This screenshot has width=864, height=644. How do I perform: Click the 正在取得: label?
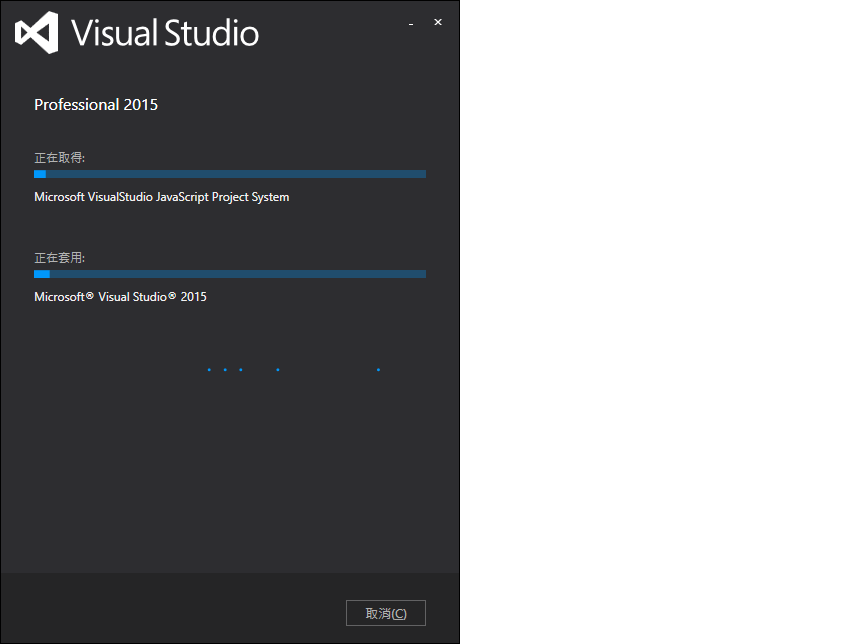coord(60,158)
